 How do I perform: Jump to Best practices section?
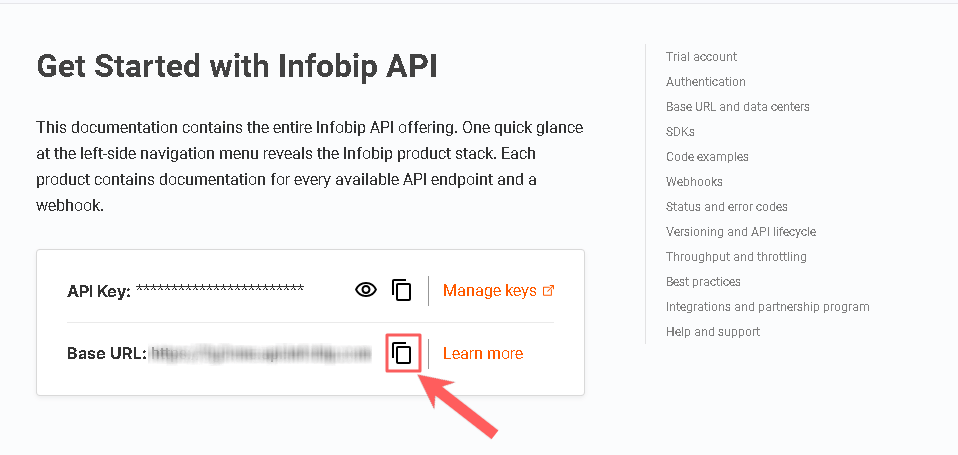coord(703,282)
